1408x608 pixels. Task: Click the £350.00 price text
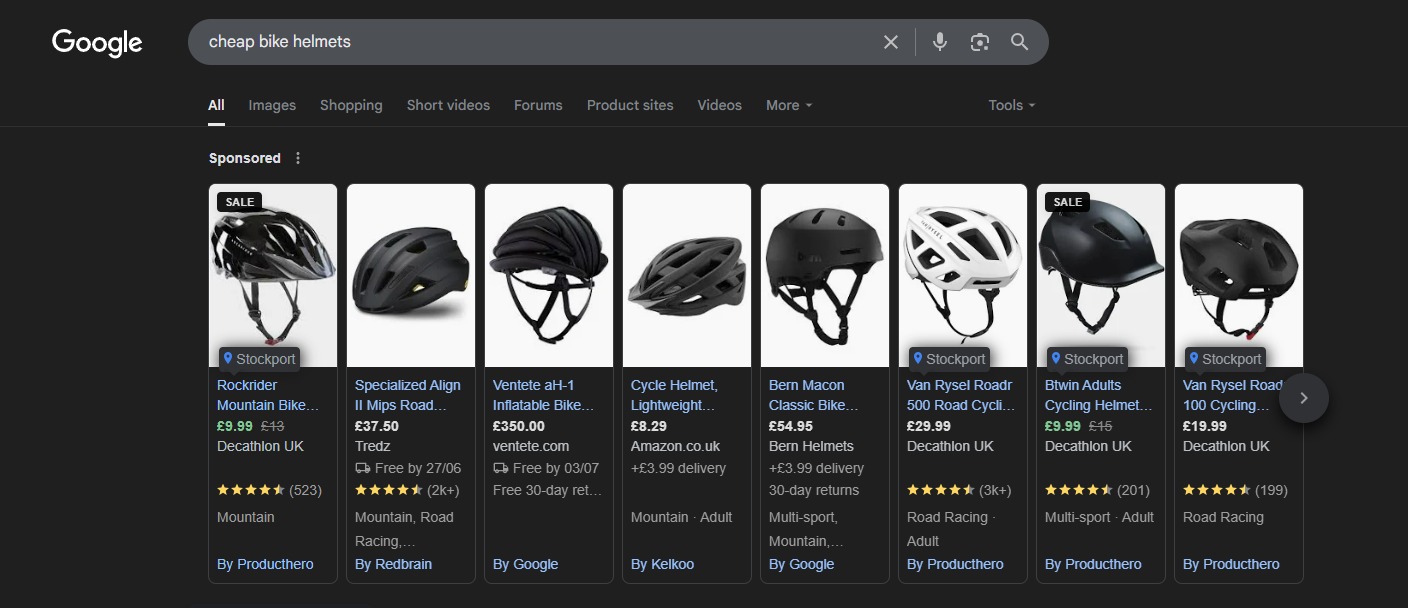coord(519,426)
